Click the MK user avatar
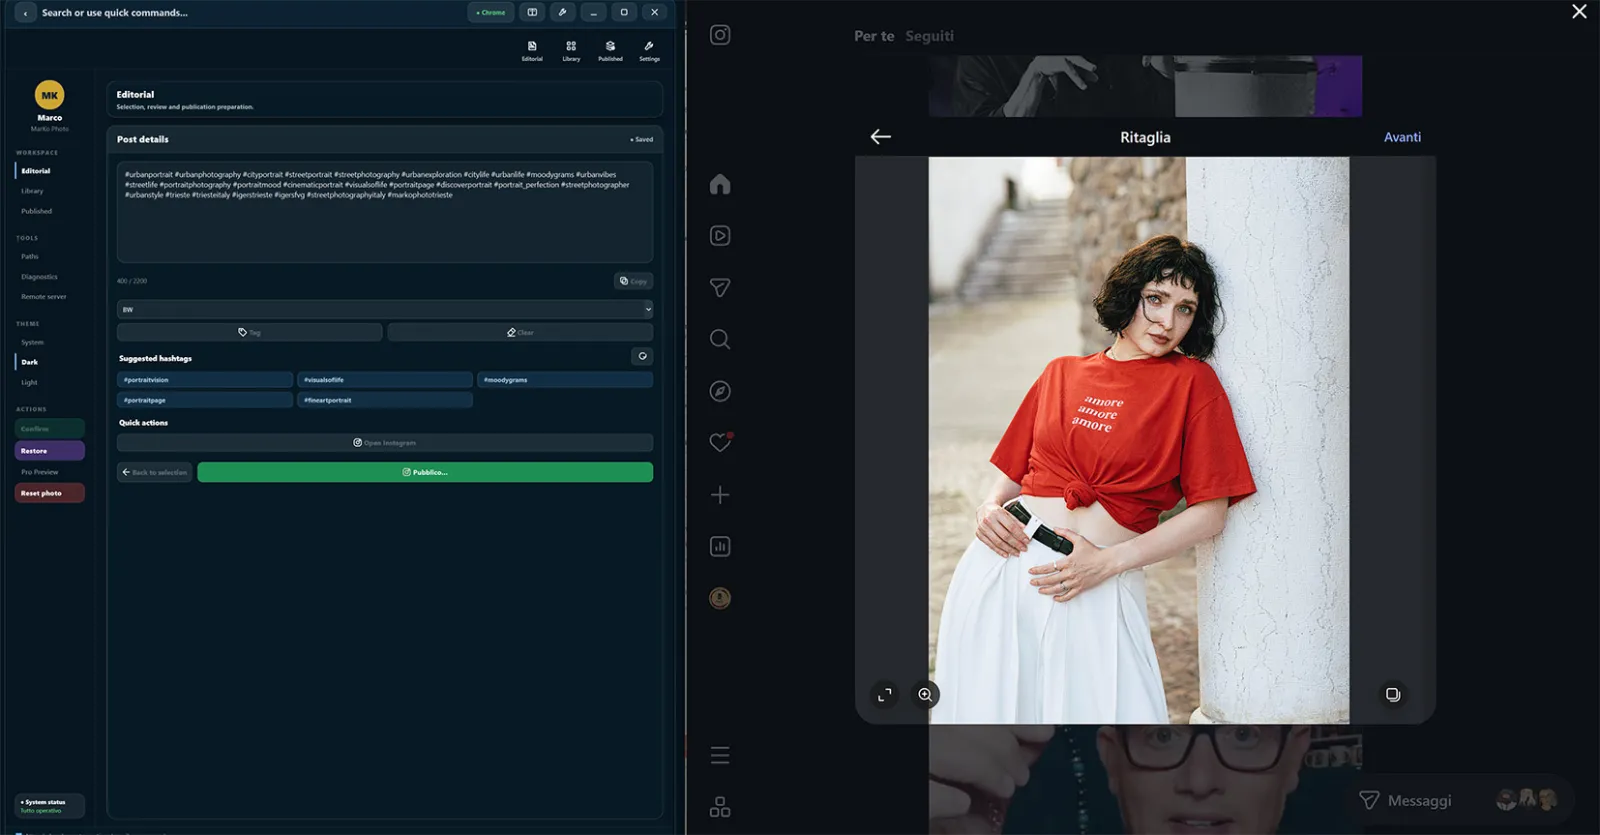The image size is (1600, 835). [x=49, y=95]
